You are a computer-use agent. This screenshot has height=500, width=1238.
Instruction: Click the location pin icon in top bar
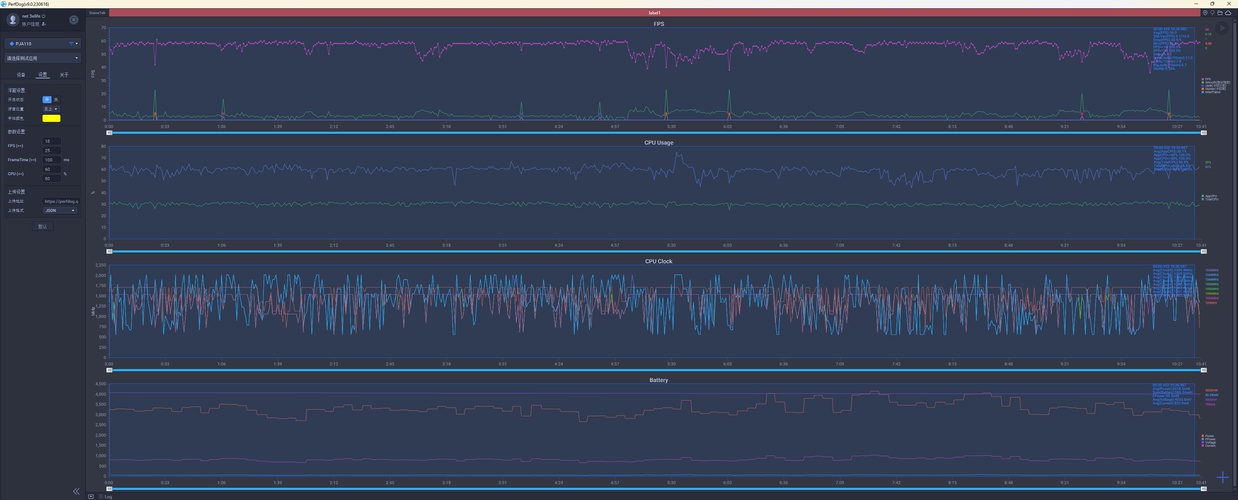(x=1205, y=13)
